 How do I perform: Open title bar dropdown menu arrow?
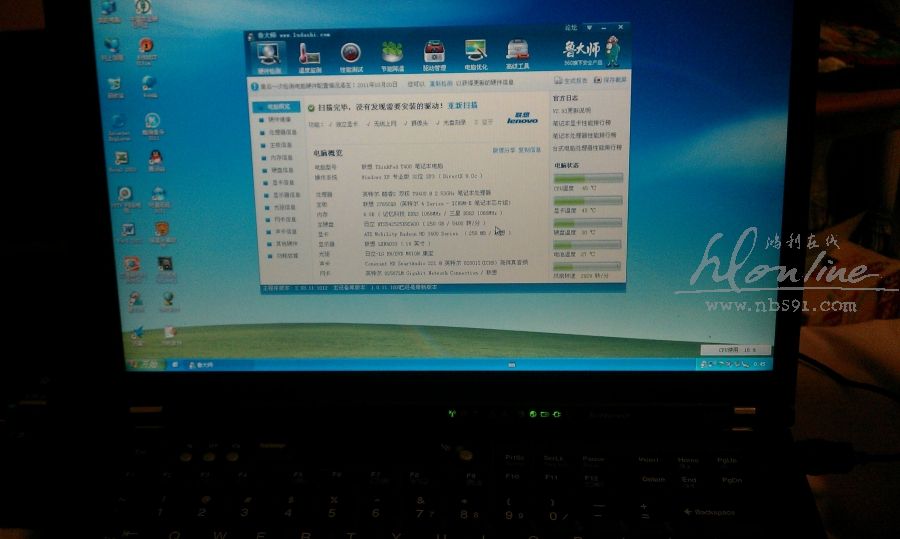click(x=587, y=29)
